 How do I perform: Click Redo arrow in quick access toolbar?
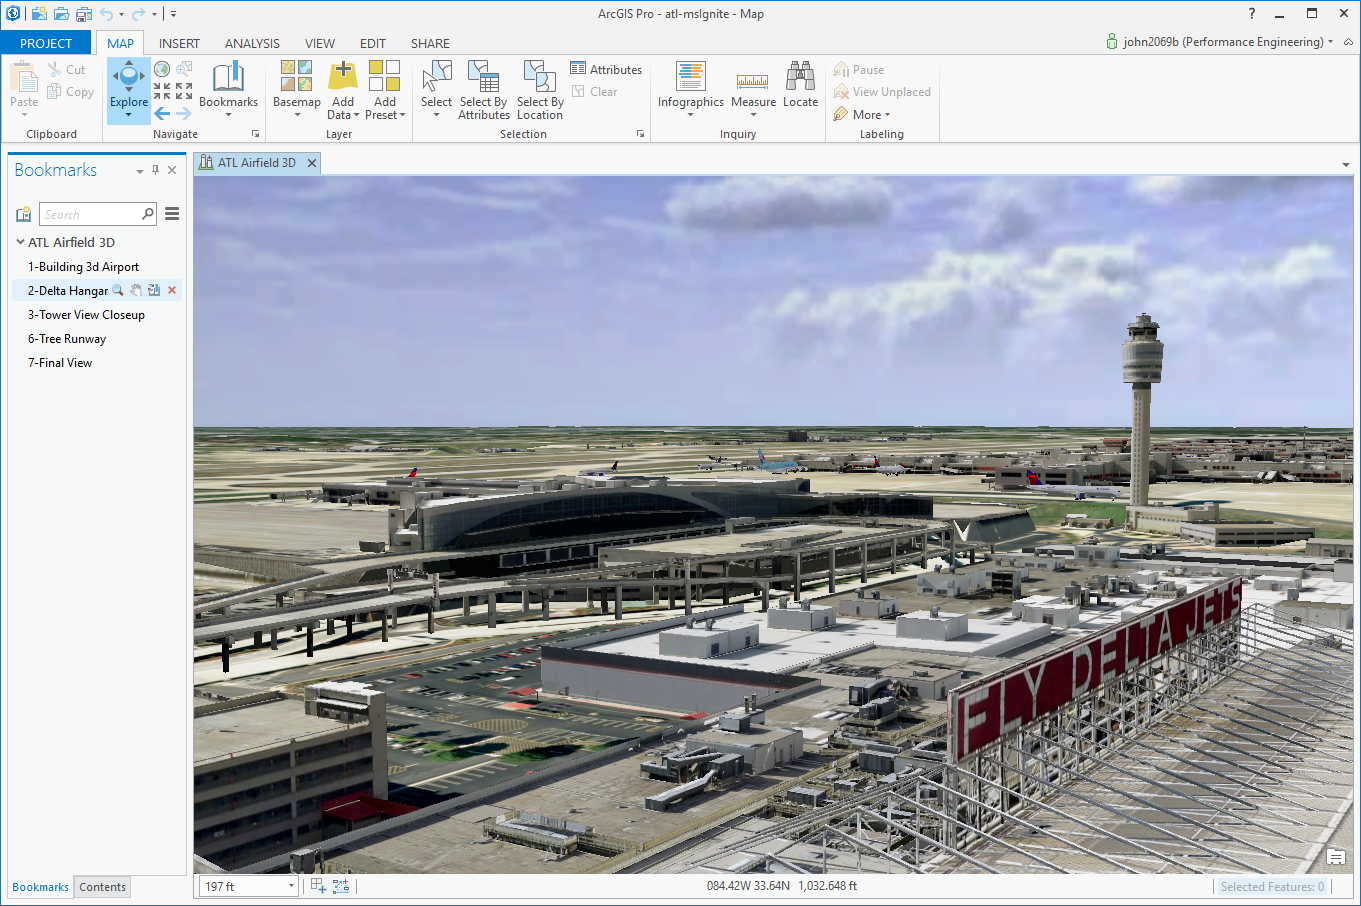click(139, 14)
